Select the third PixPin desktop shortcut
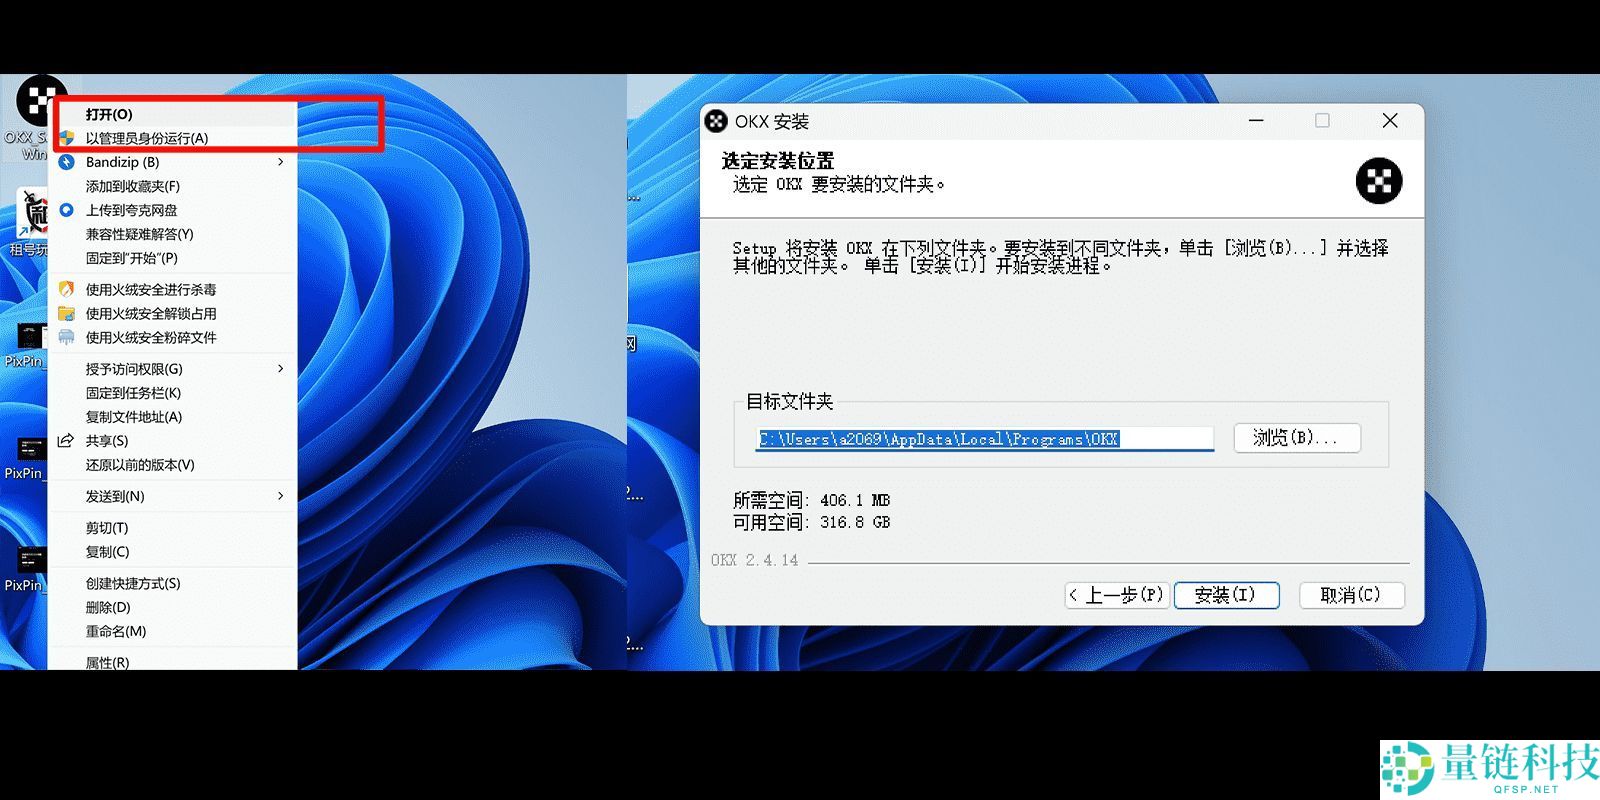Image resolution: width=1600 pixels, height=800 pixels. [x=25, y=569]
